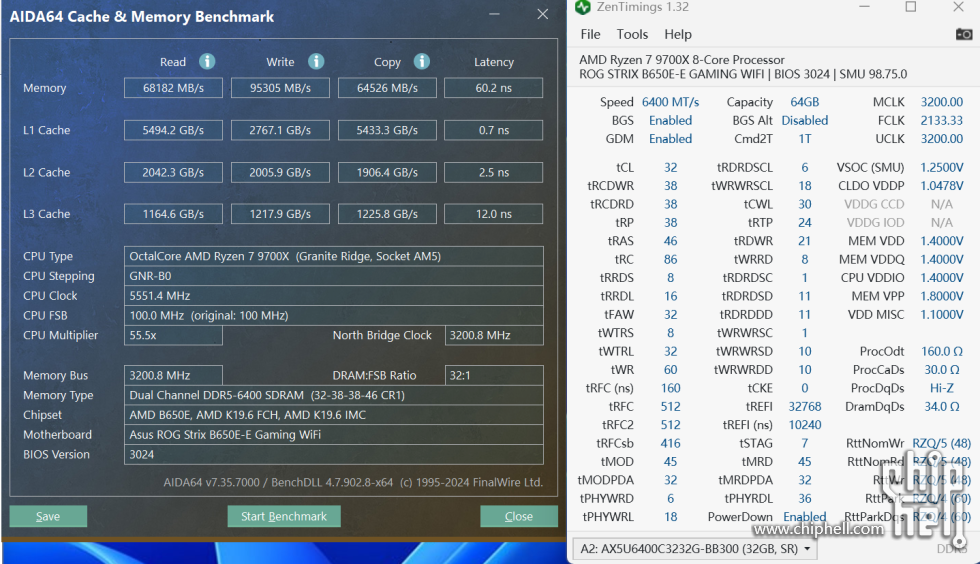Click the ProcOdt value 160.0 Ω
This screenshot has height=564, width=980.
pyautogui.click(x=941, y=351)
